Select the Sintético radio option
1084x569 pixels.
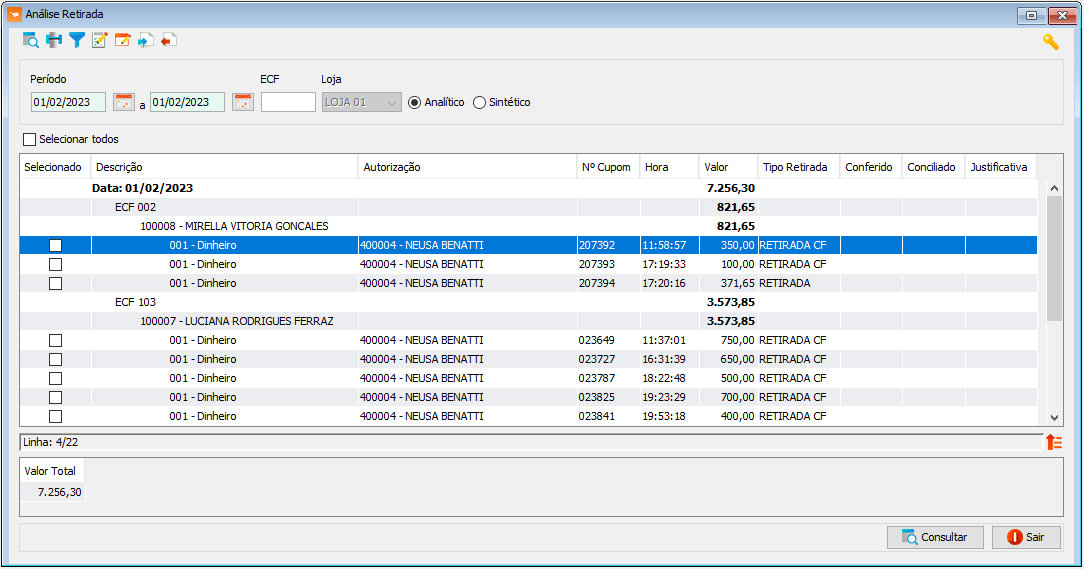480,102
